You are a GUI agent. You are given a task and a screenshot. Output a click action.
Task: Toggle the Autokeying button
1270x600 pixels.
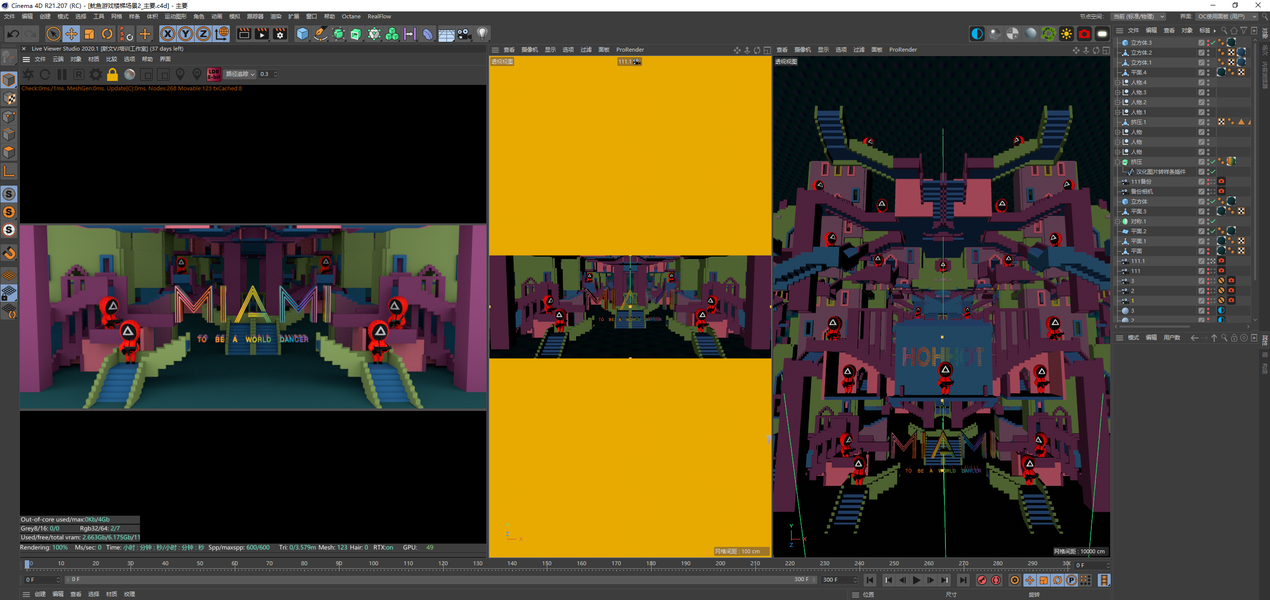(x=996, y=580)
